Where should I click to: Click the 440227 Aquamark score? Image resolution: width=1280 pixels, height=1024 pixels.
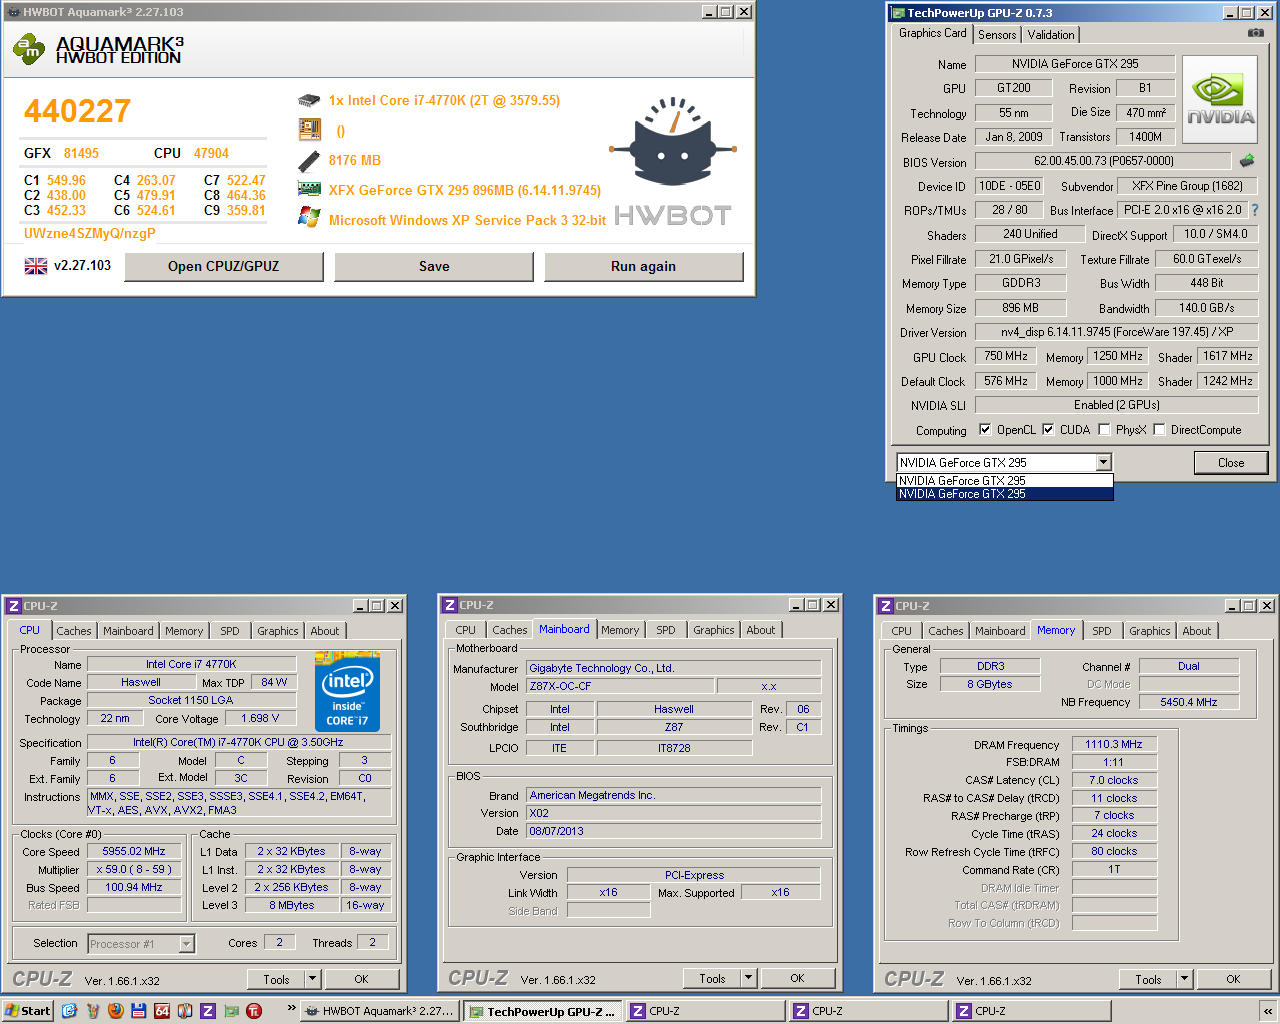(x=77, y=111)
